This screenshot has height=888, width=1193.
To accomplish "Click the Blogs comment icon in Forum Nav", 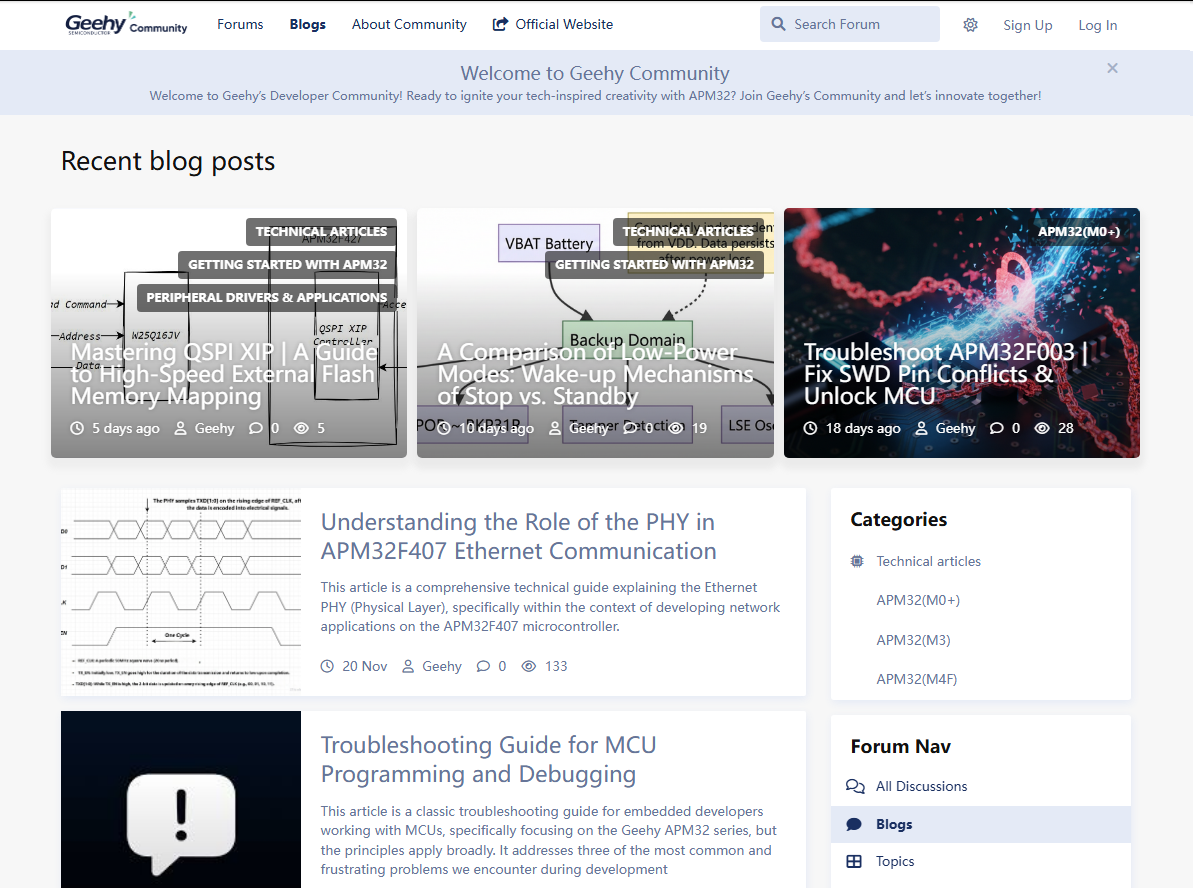I will tap(854, 824).
